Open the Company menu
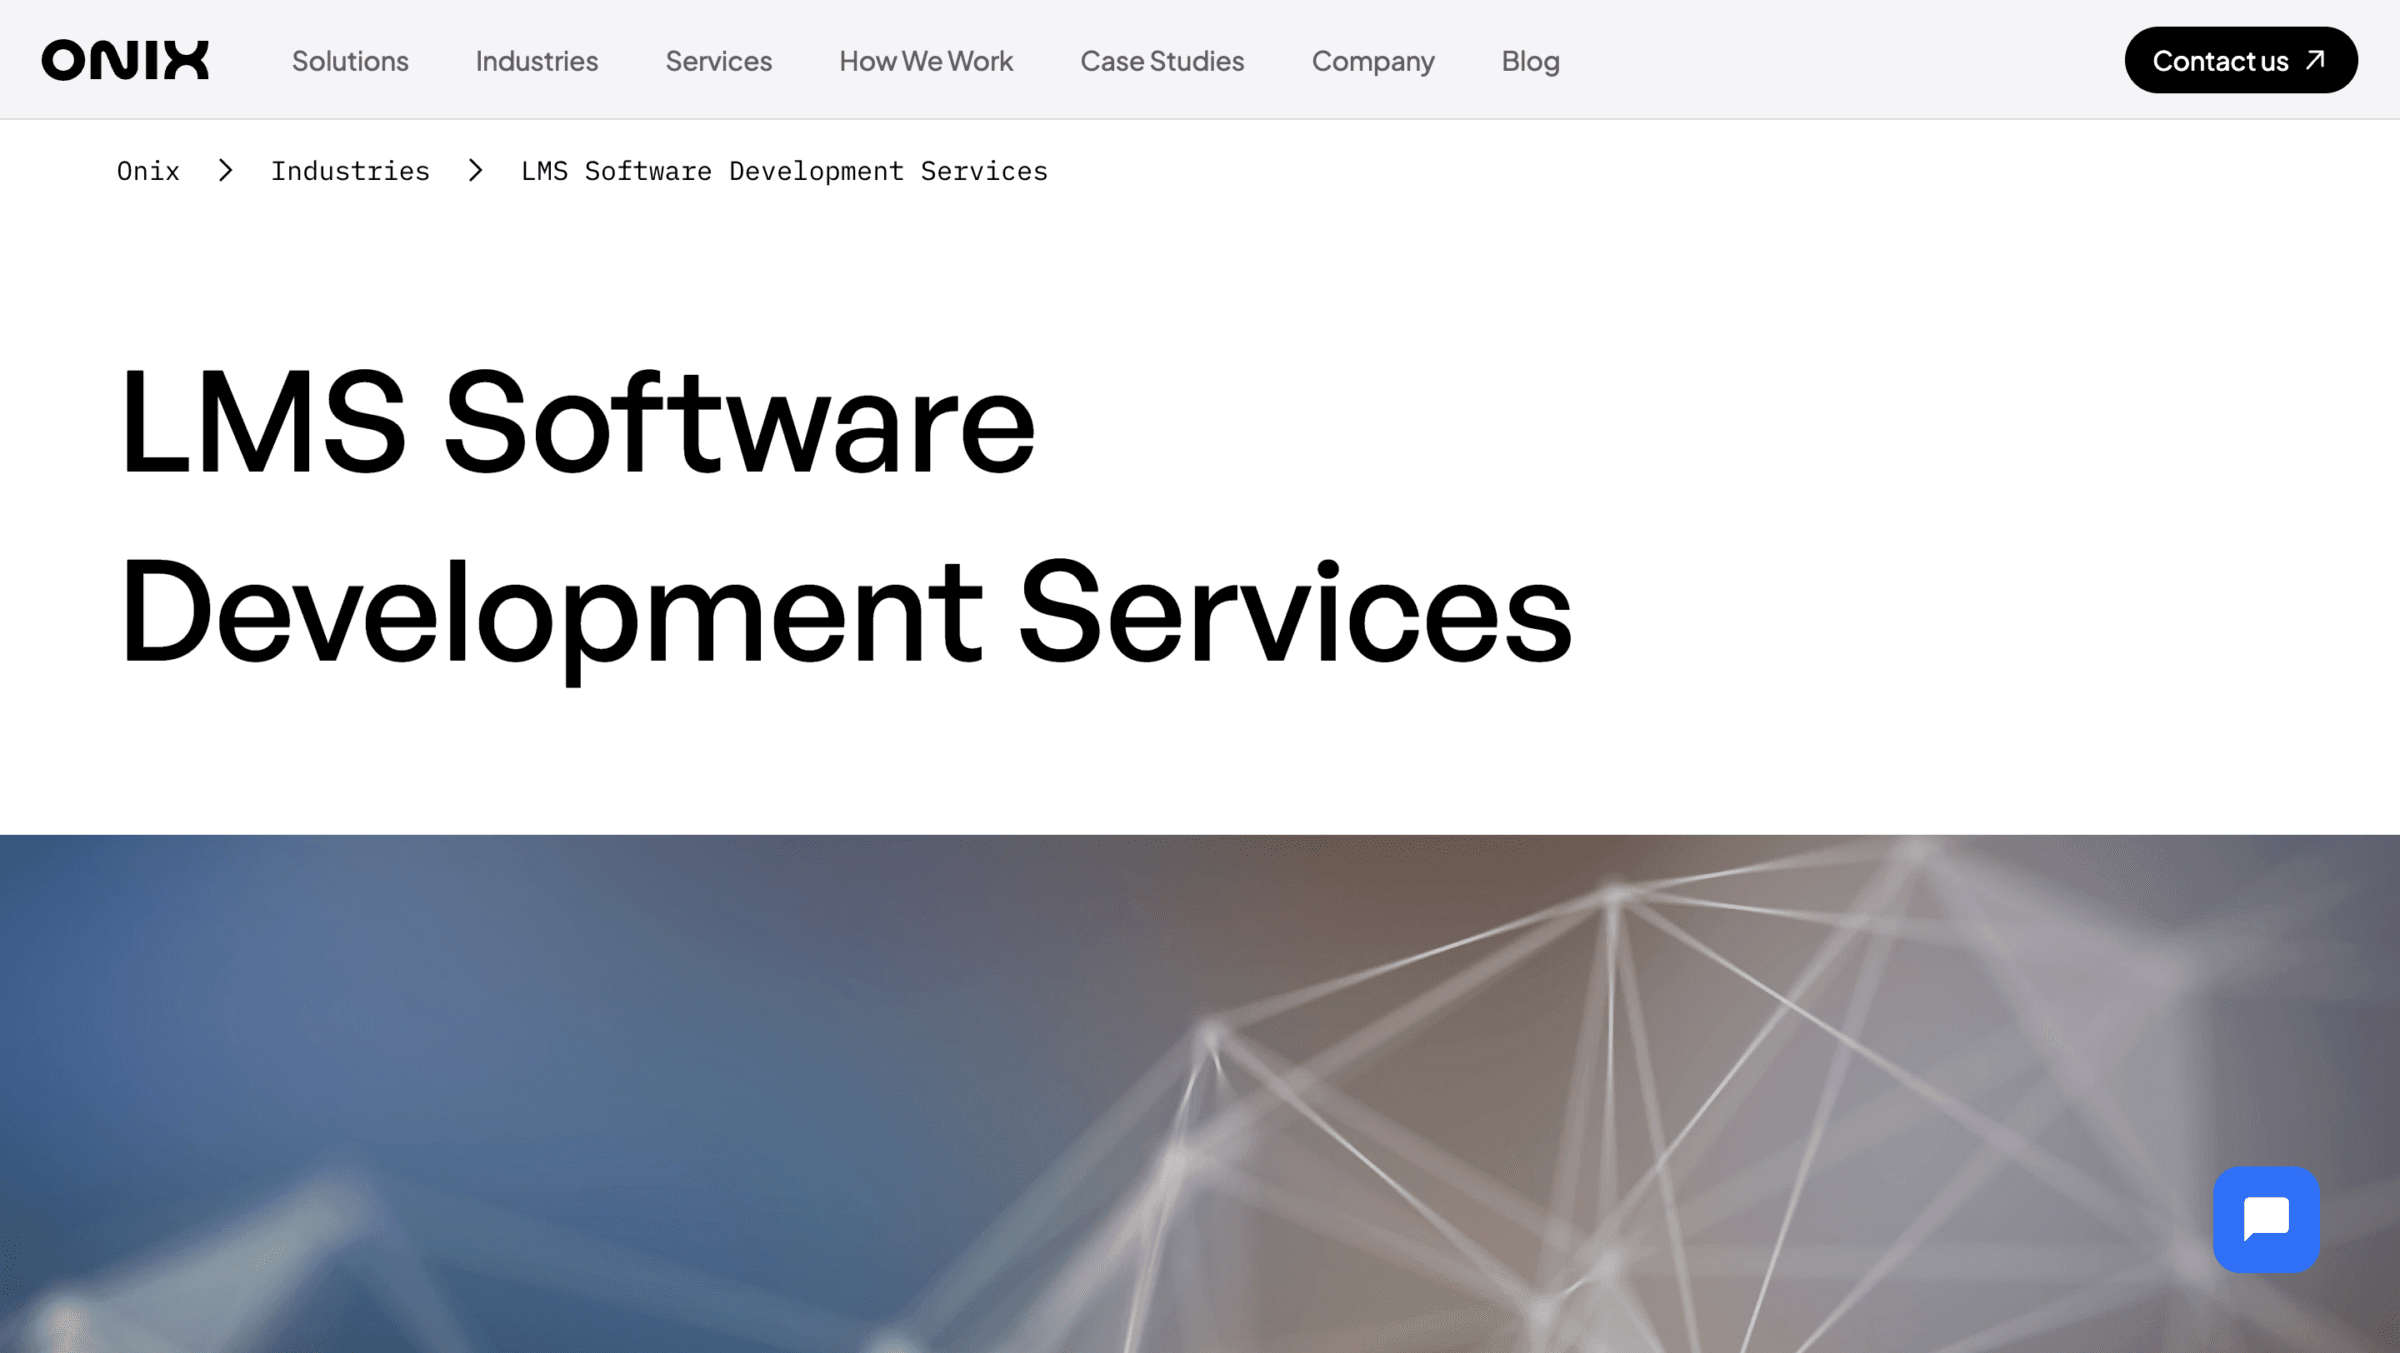 tap(1373, 62)
